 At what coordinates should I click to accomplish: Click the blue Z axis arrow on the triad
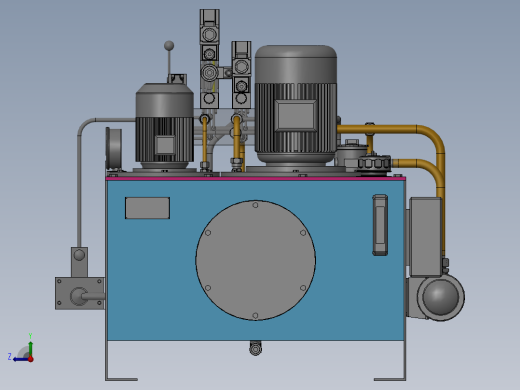point(20,359)
